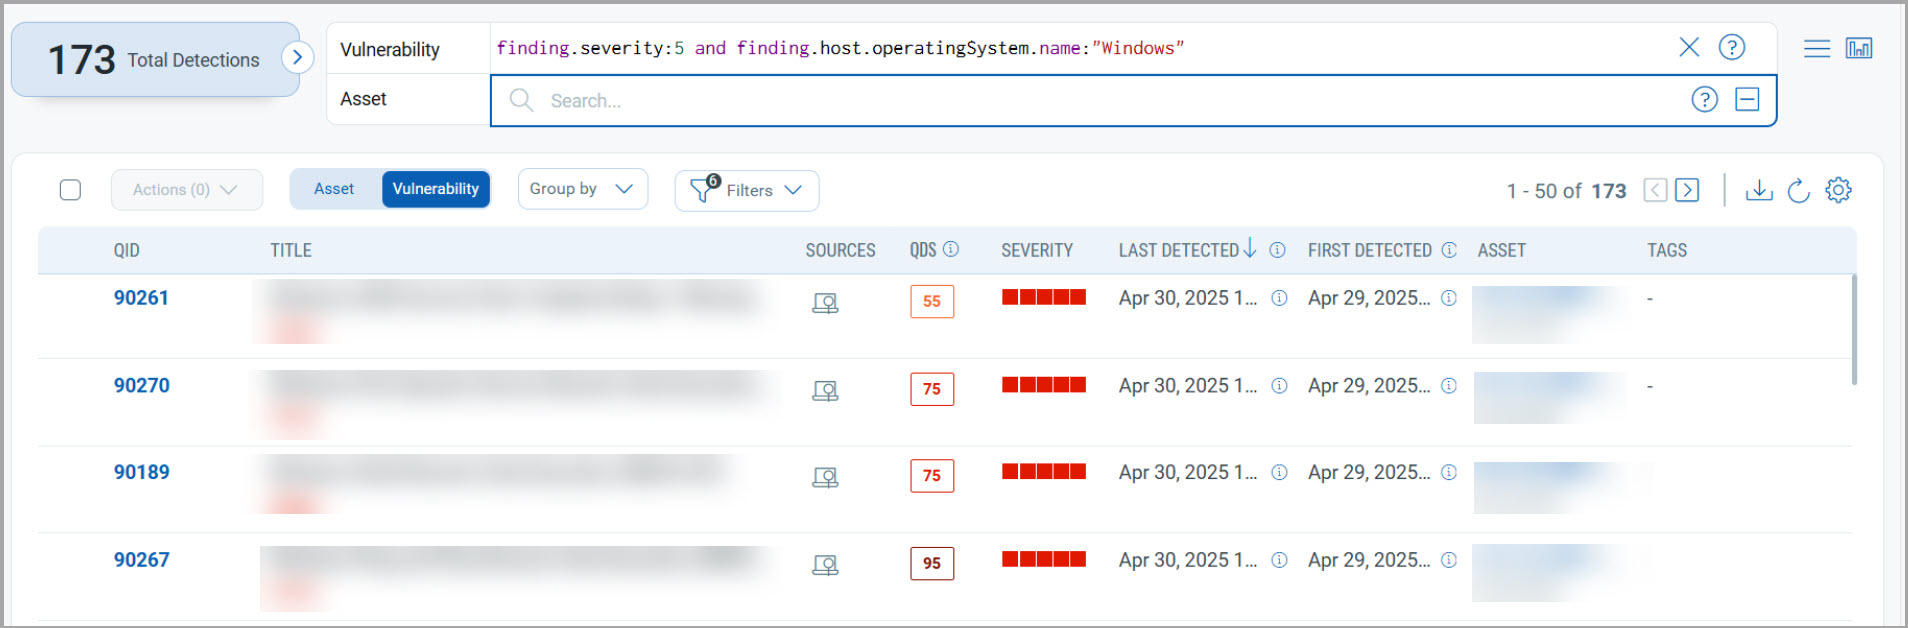Refresh the detections table
The width and height of the screenshot is (1908, 628).
click(1798, 190)
